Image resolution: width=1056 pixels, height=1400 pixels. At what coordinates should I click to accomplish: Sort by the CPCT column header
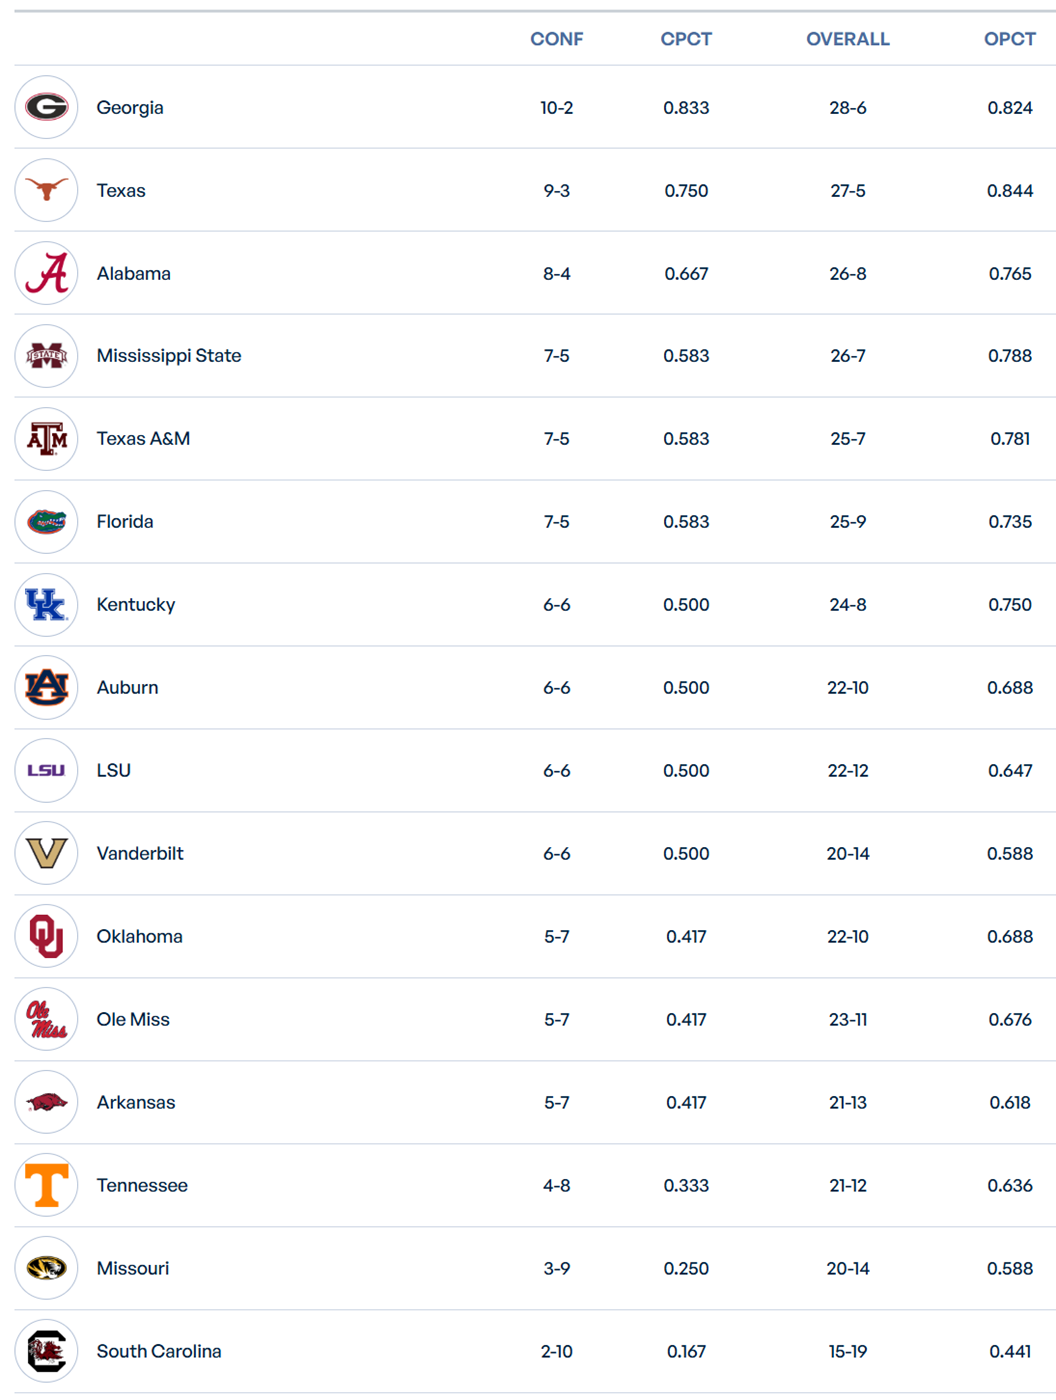coord(686,39)
